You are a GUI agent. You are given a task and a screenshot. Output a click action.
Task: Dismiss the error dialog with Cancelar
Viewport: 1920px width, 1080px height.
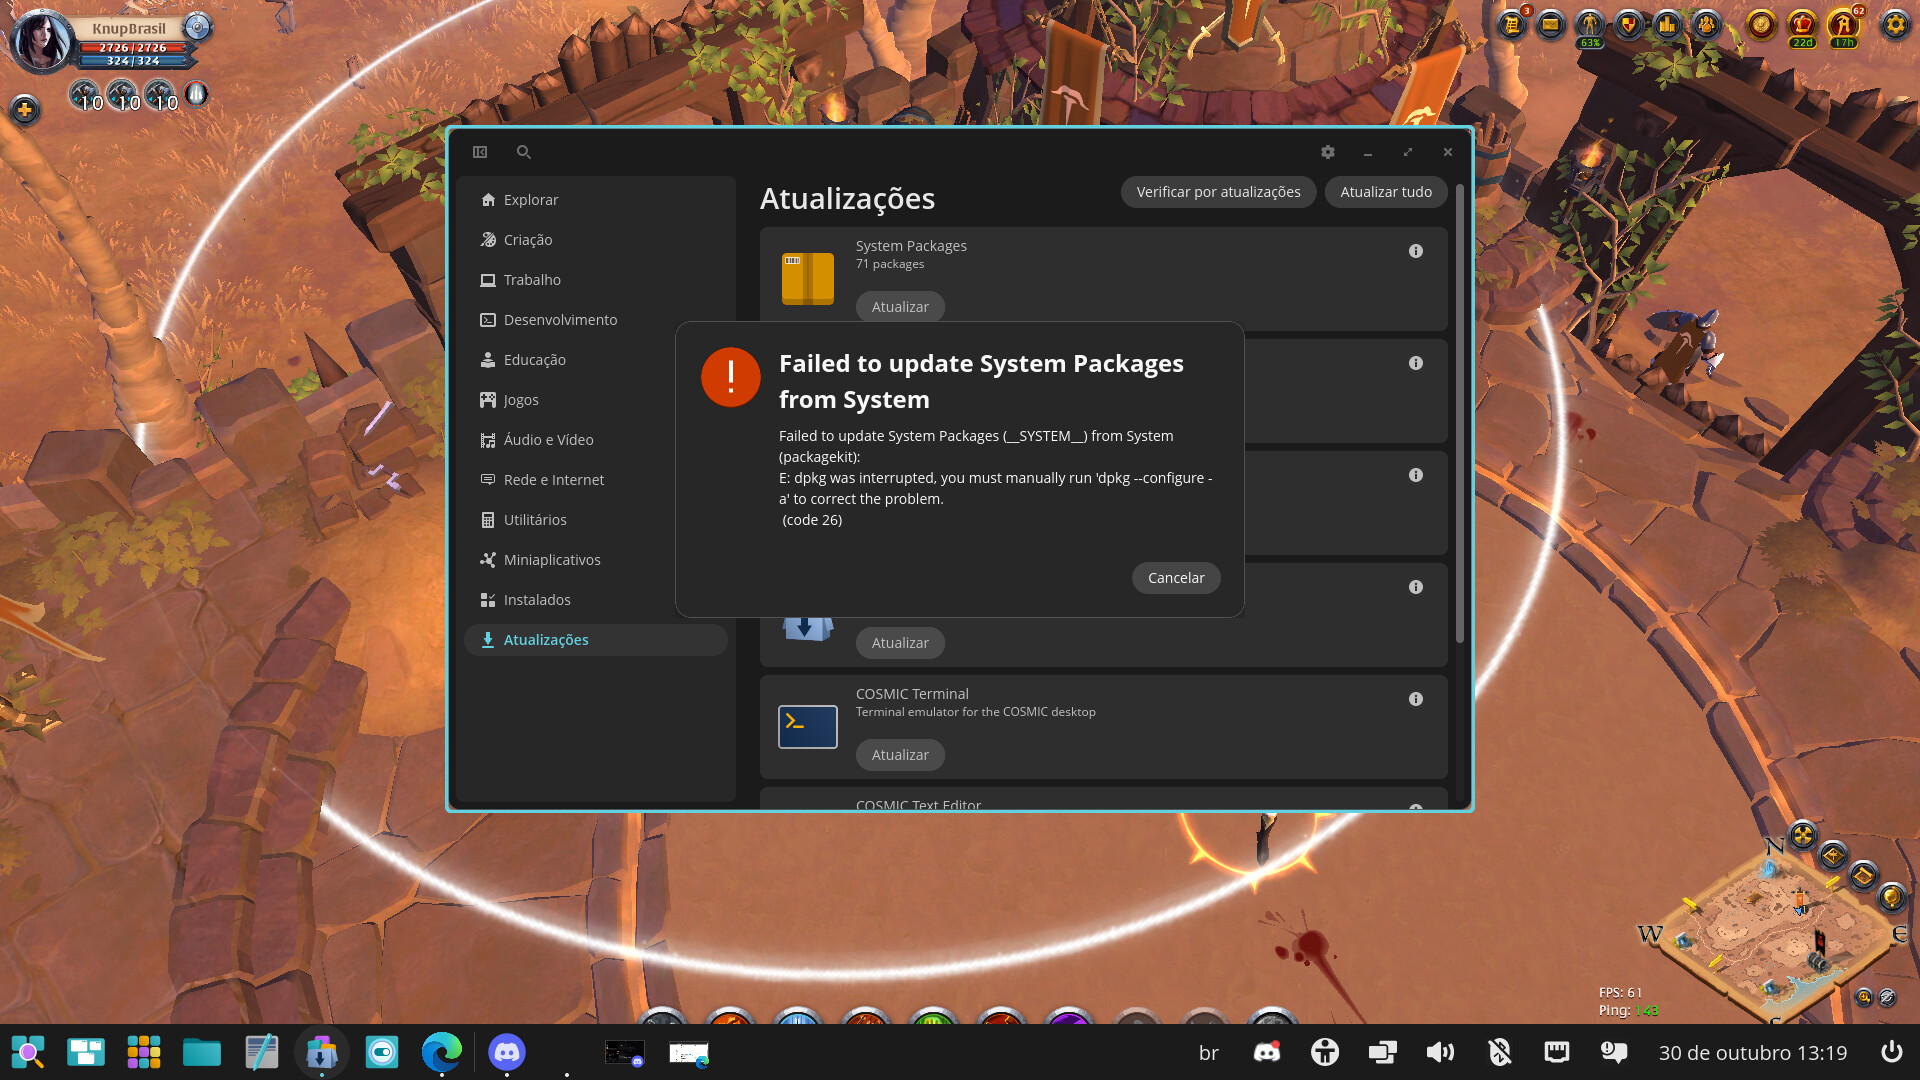[1176, 578]
